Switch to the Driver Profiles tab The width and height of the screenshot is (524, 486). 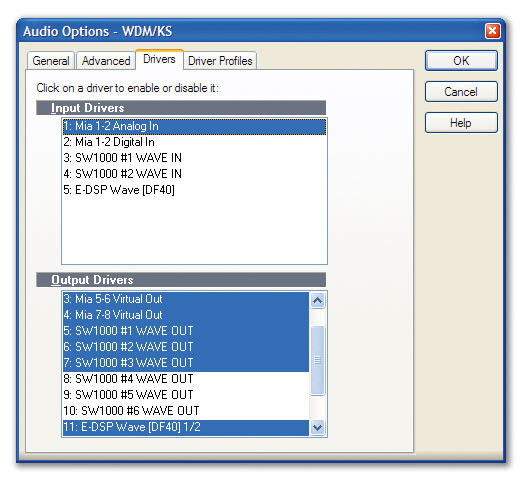click(220, 61)
